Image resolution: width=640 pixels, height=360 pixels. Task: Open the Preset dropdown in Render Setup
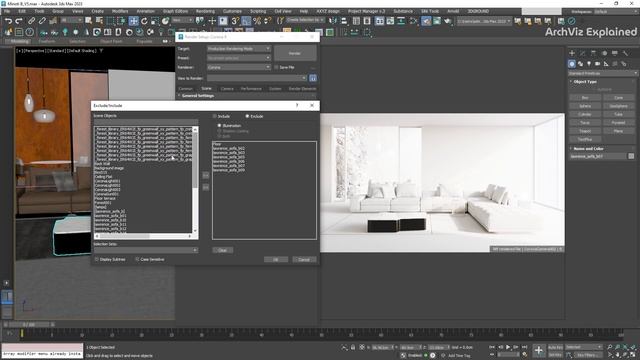tap(239, 58)
